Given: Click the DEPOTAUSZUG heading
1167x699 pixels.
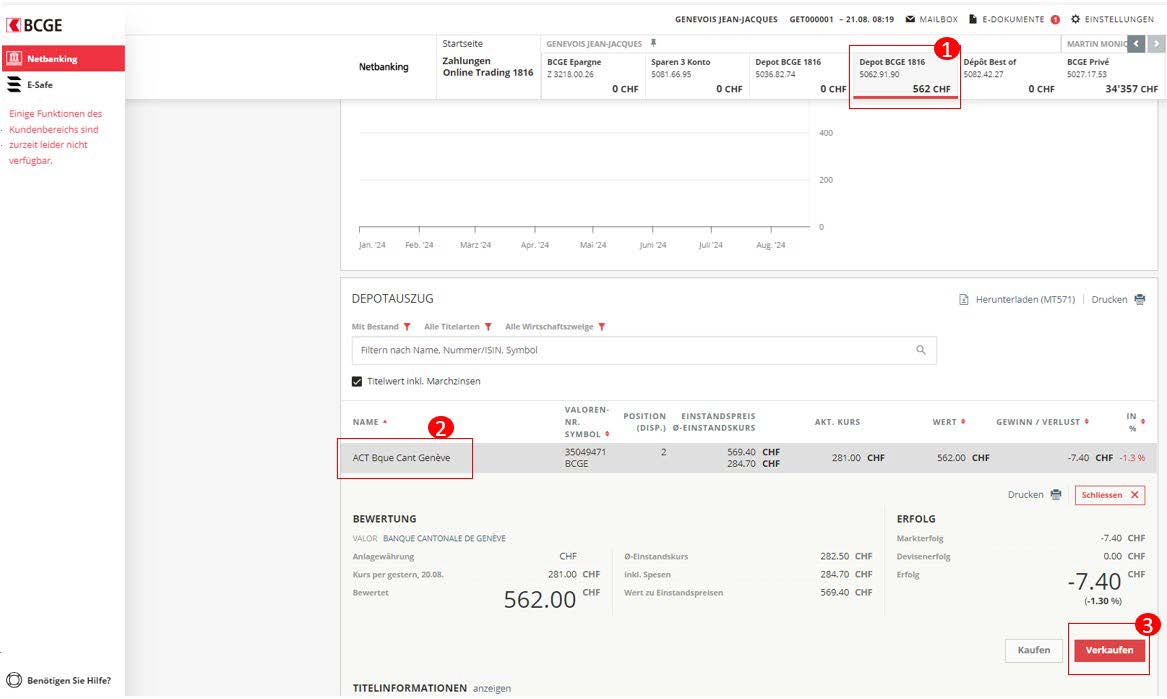Looking at the screenshot, I should click(x=392, y=299).
